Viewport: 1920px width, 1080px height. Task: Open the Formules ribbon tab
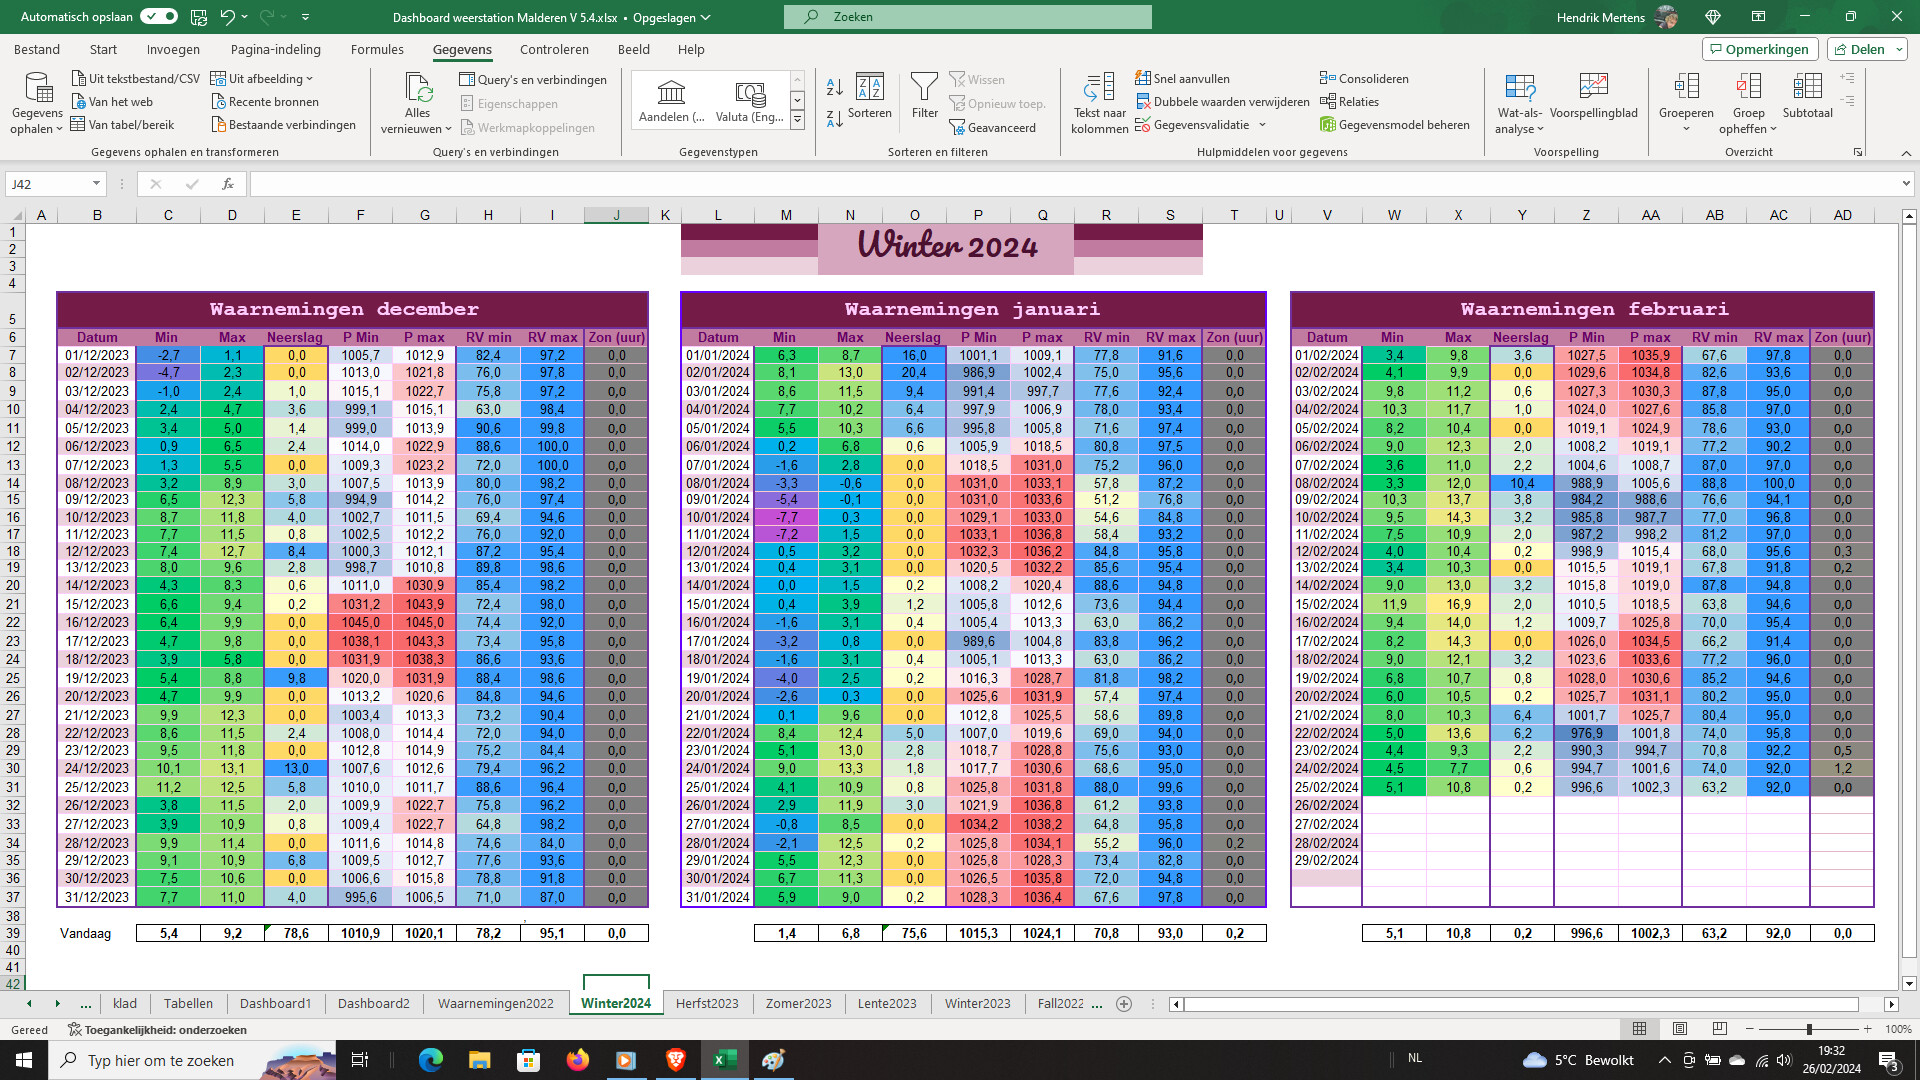pyautogui.click(x=377, y=49)
